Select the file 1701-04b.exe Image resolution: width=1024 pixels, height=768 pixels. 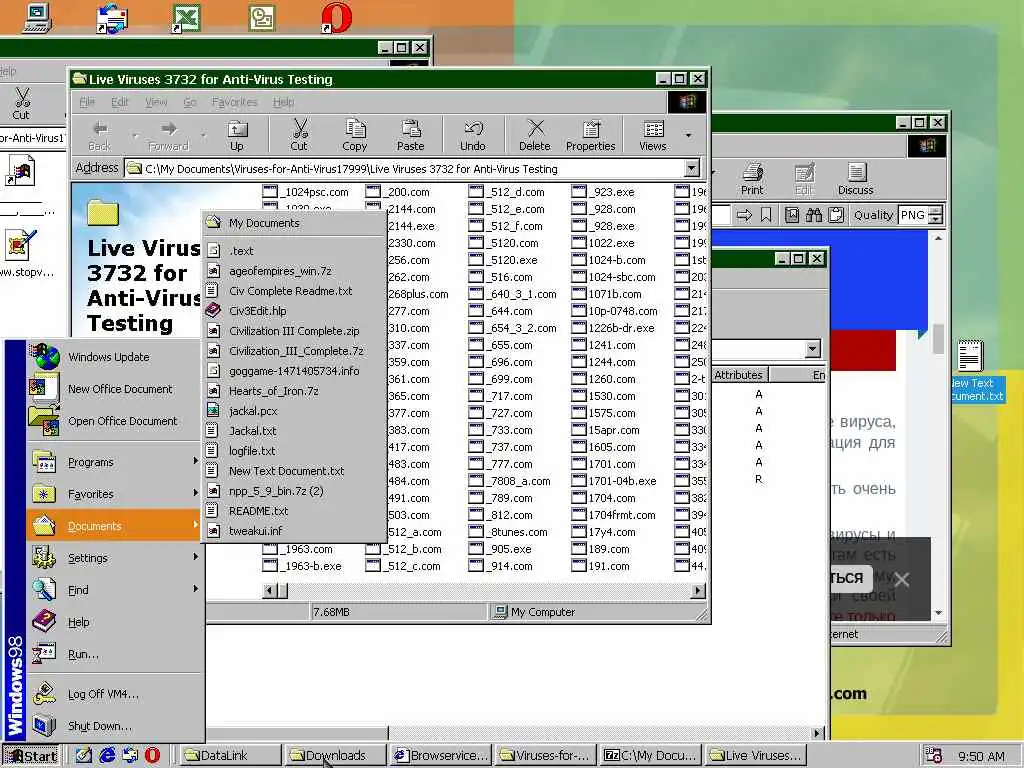coord(614,481)
